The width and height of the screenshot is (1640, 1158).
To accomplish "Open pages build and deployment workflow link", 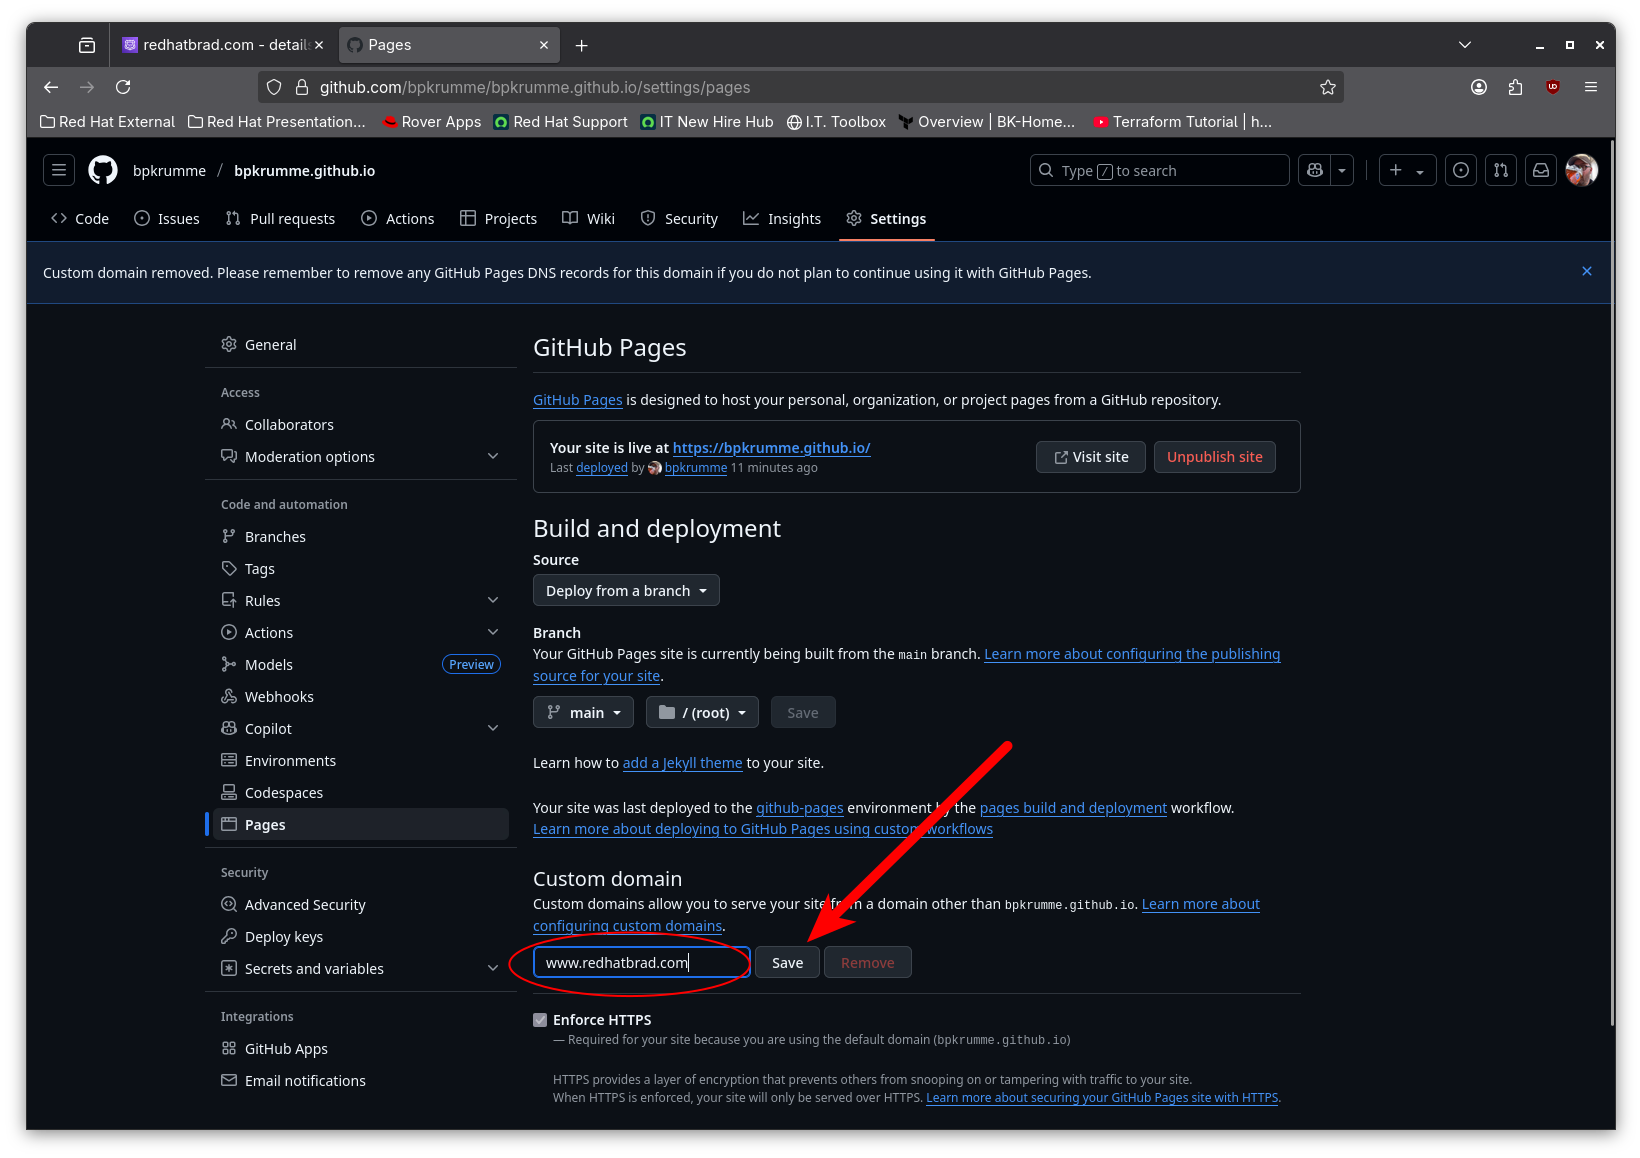I will [1073, 808].
